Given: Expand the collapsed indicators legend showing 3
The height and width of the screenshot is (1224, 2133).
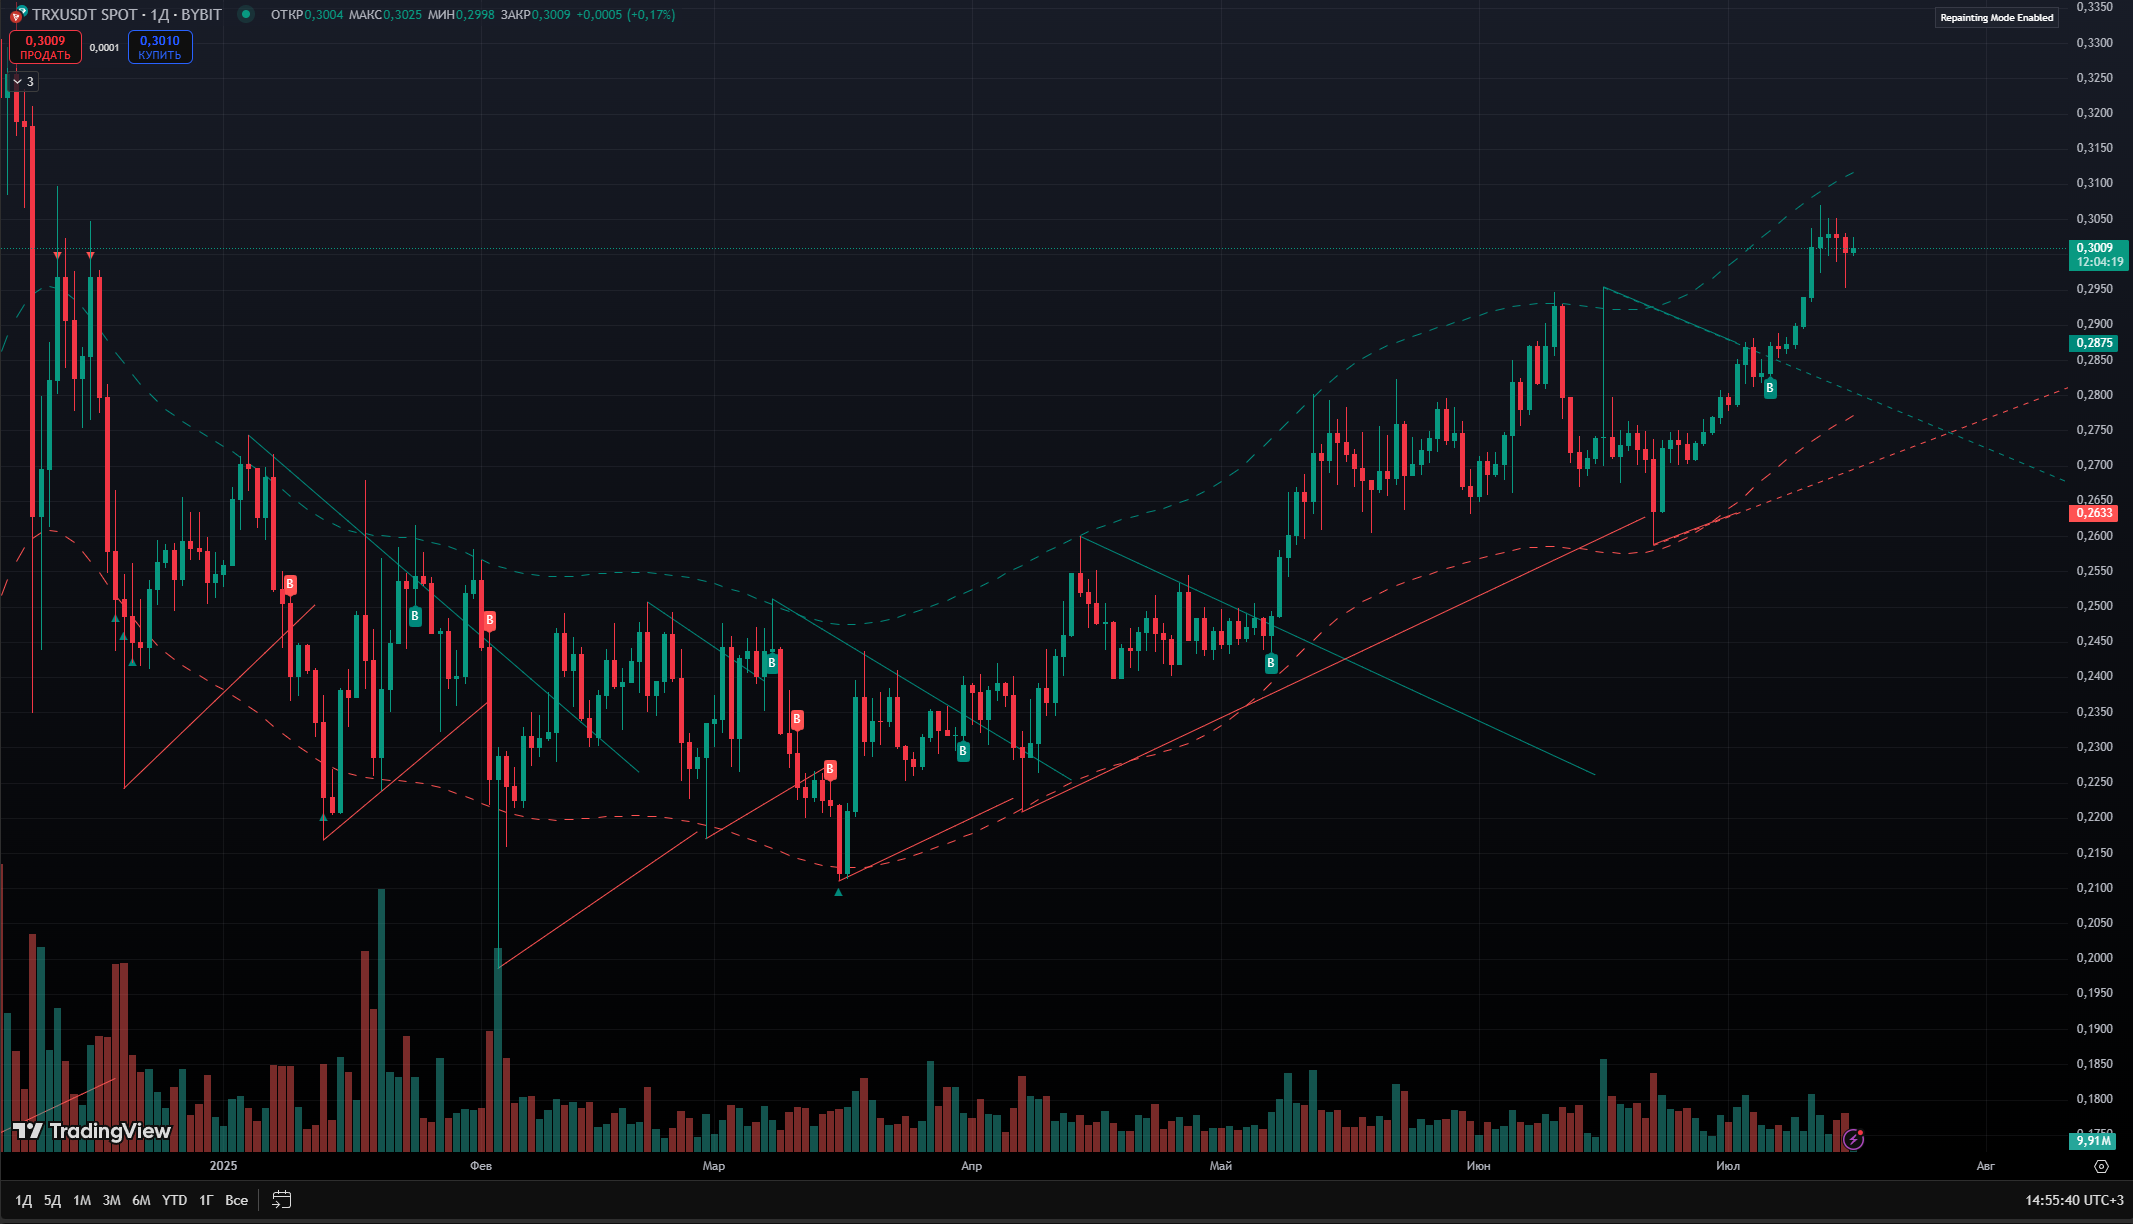Looking at the screenshot, I should (23, 82).
